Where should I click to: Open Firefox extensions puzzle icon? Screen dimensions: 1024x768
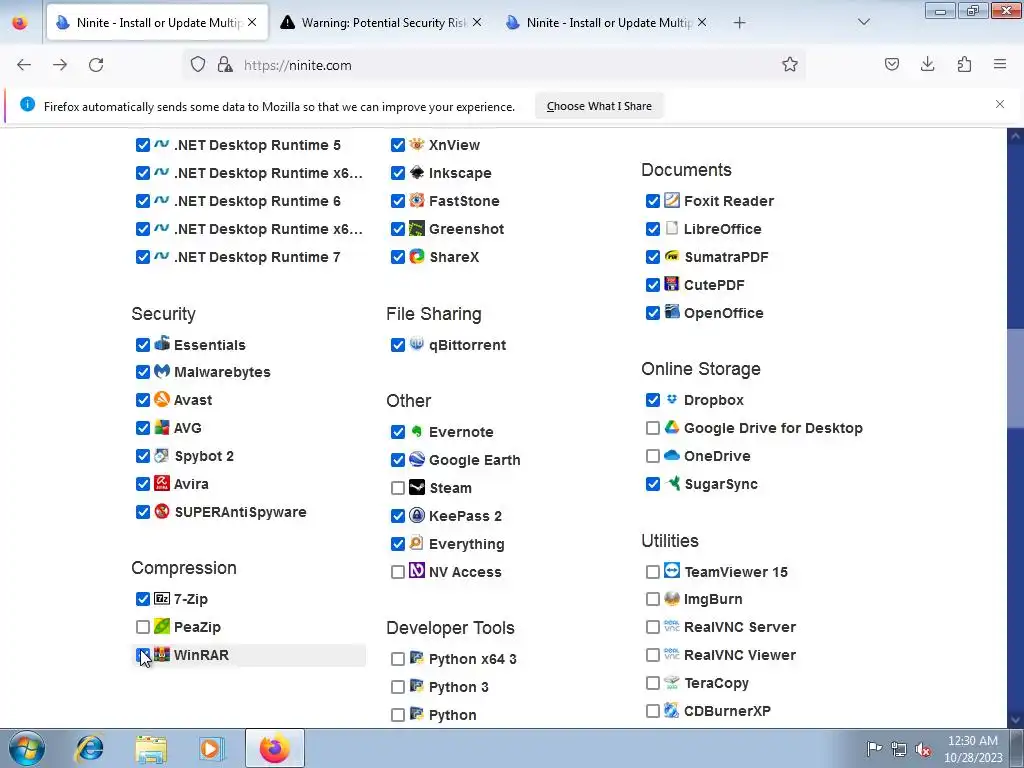964,64
